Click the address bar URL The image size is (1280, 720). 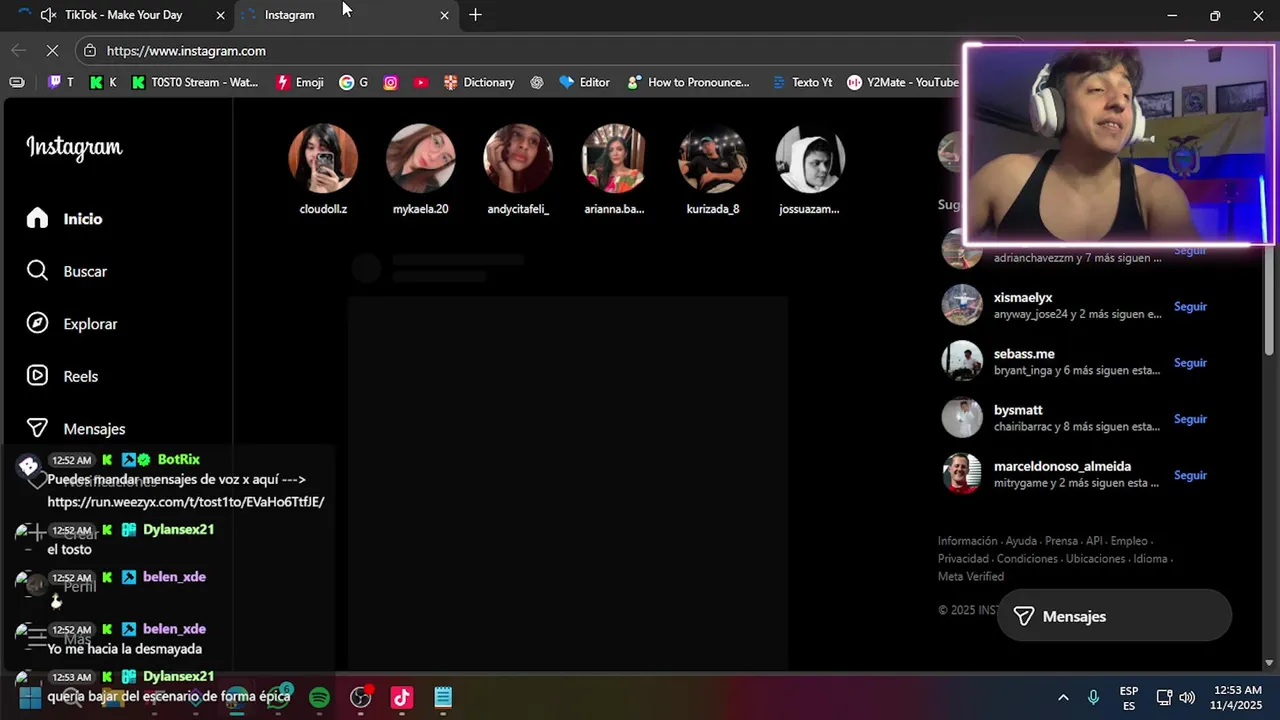click(186, 51)
